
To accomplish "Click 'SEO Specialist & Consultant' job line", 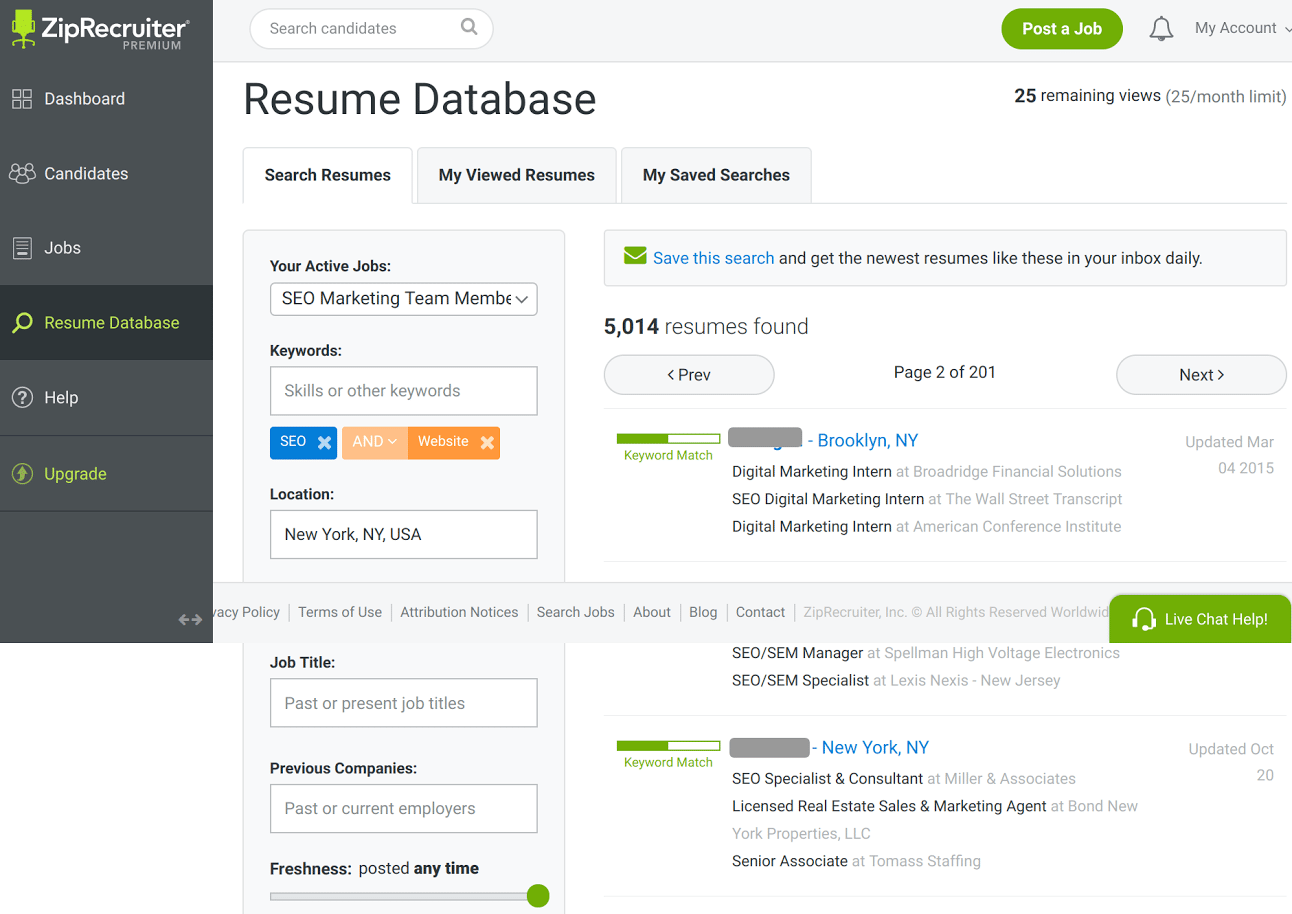I will click(x=904, y=779).
